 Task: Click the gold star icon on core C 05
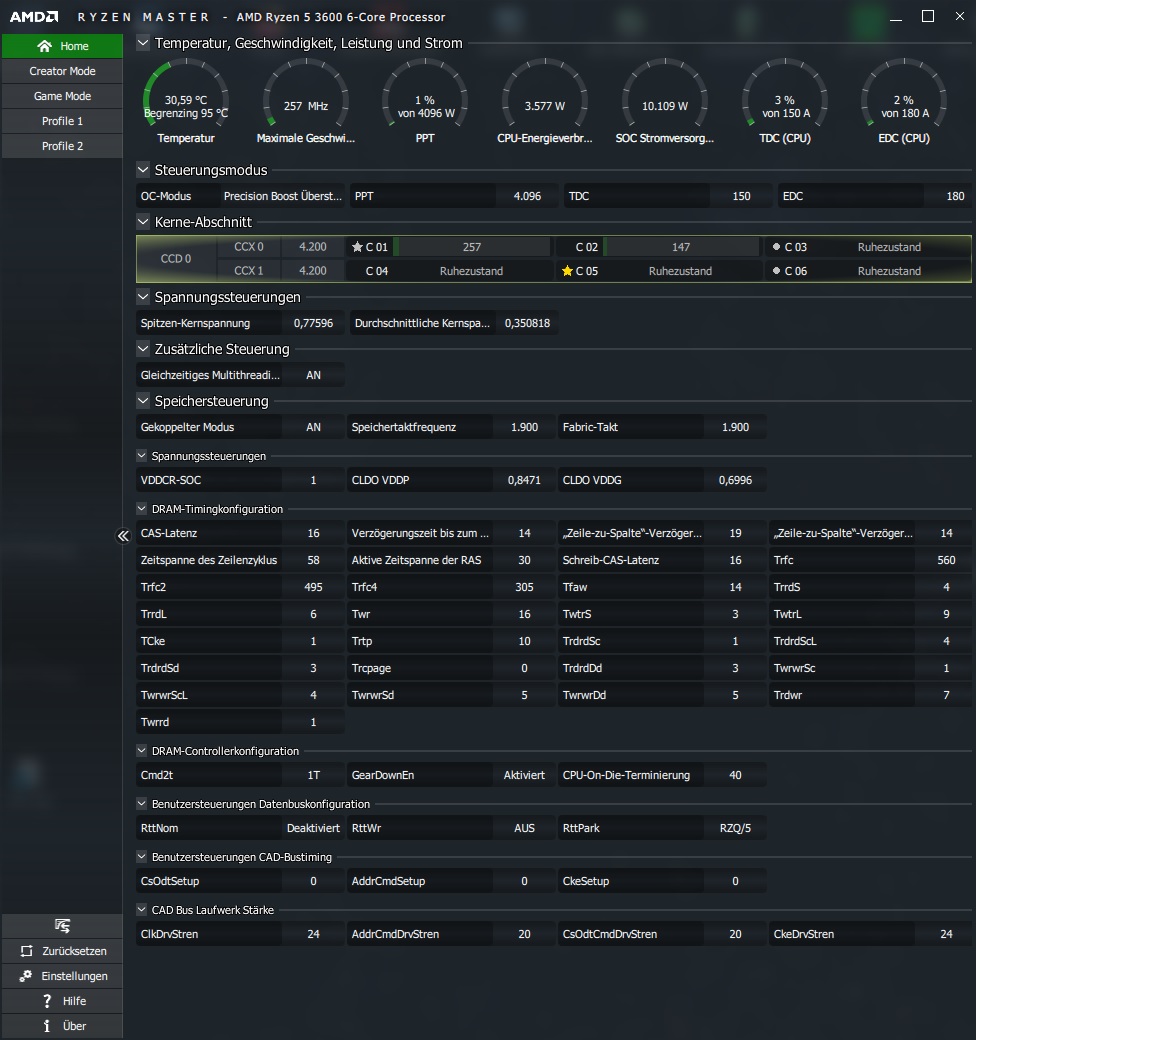[567, 271]
